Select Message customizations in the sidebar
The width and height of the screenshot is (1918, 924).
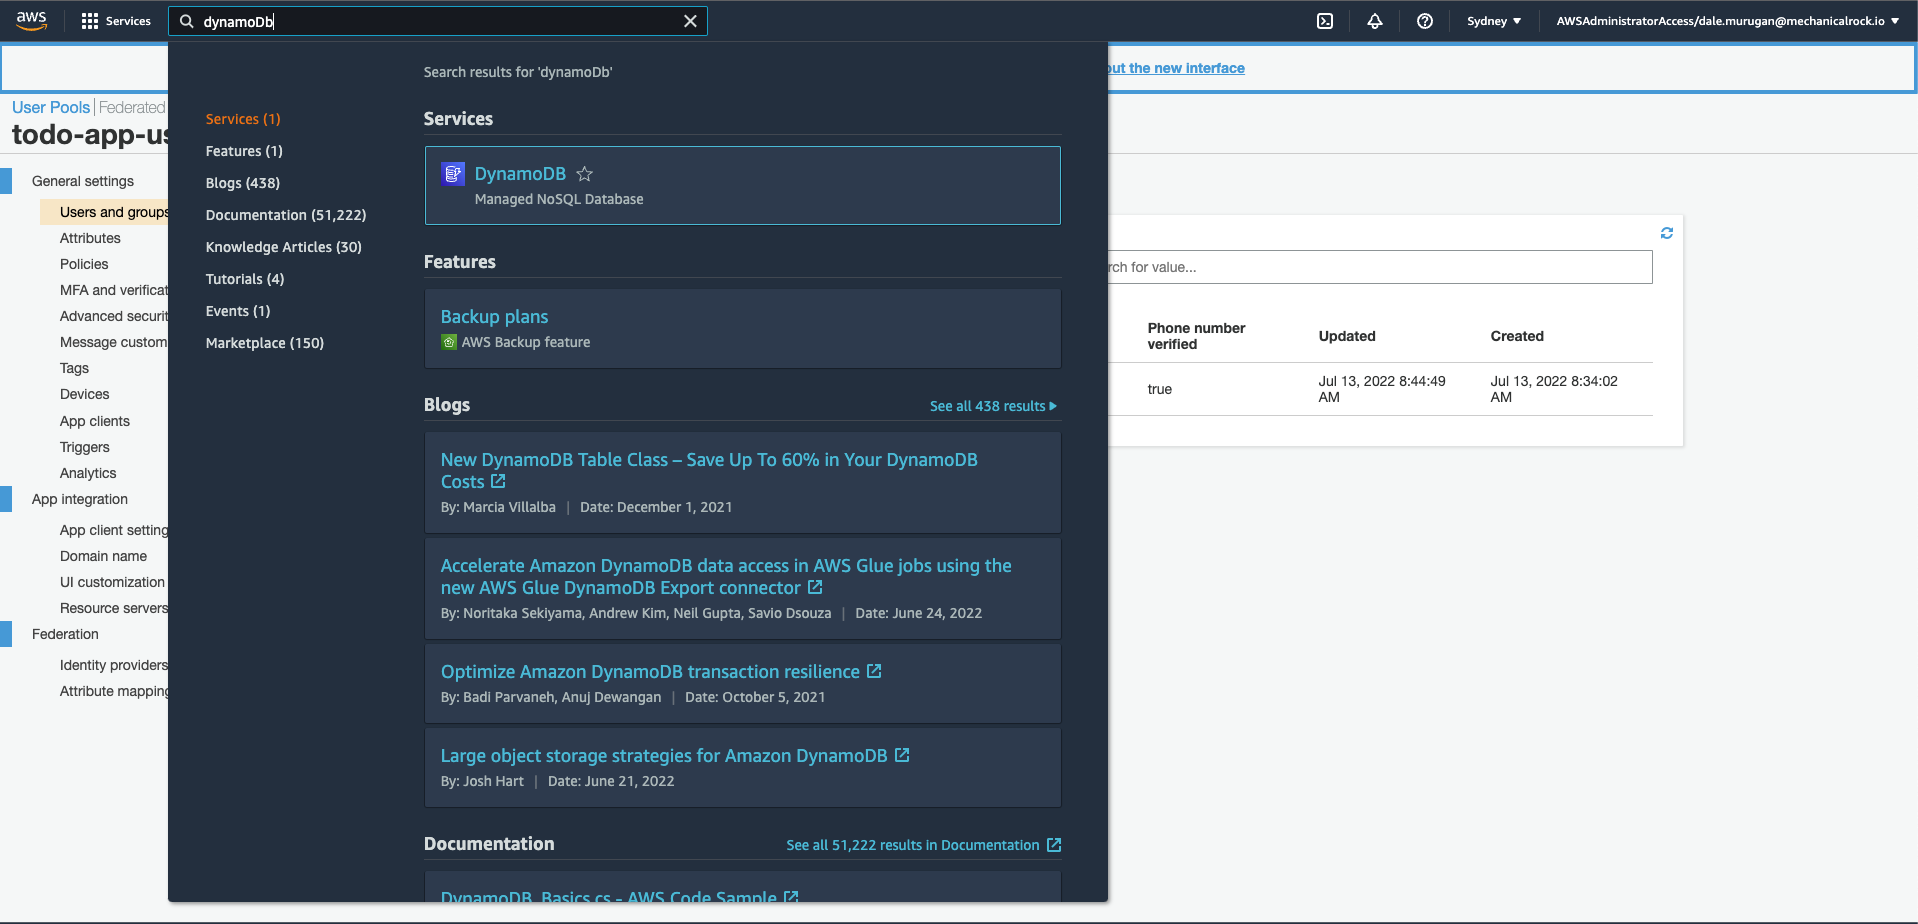pos(114,342)
